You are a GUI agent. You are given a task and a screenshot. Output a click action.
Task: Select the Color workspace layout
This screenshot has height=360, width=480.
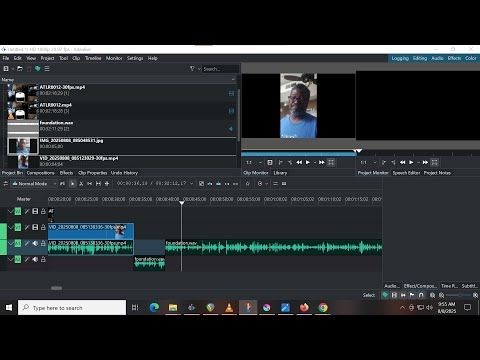pos(471,58)
